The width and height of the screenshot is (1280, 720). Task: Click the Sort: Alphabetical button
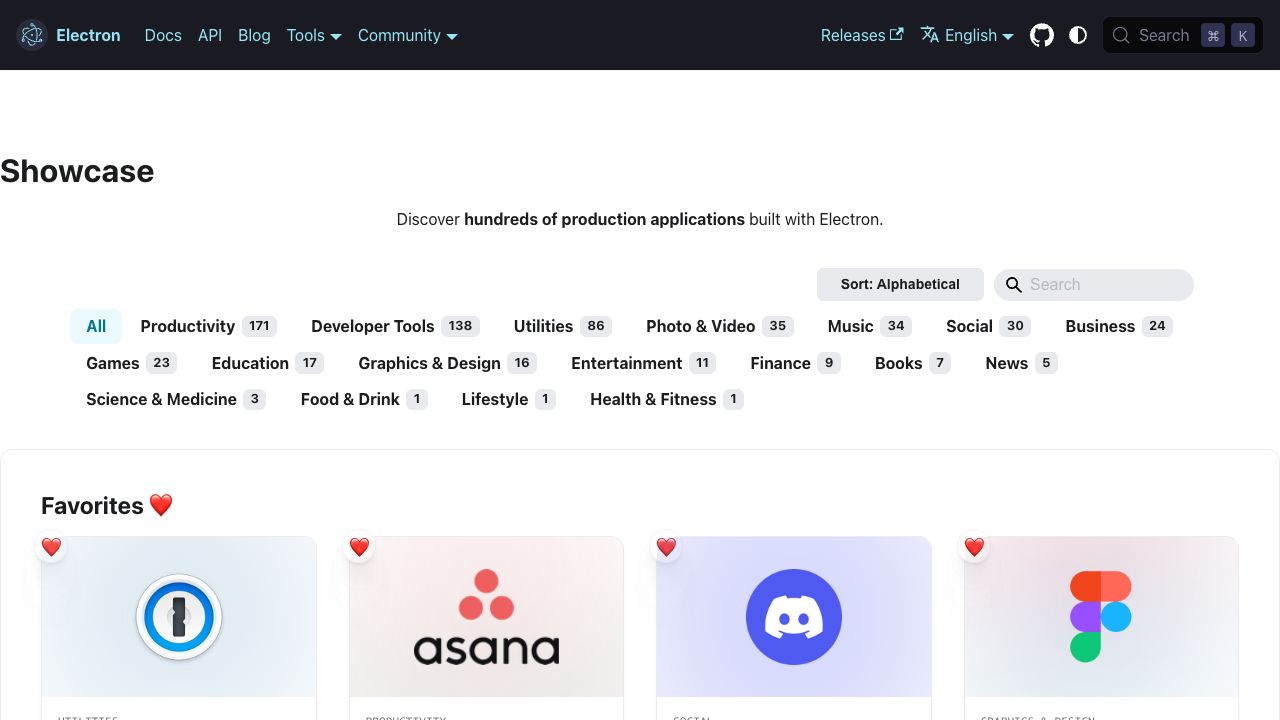tap(900, 284)
